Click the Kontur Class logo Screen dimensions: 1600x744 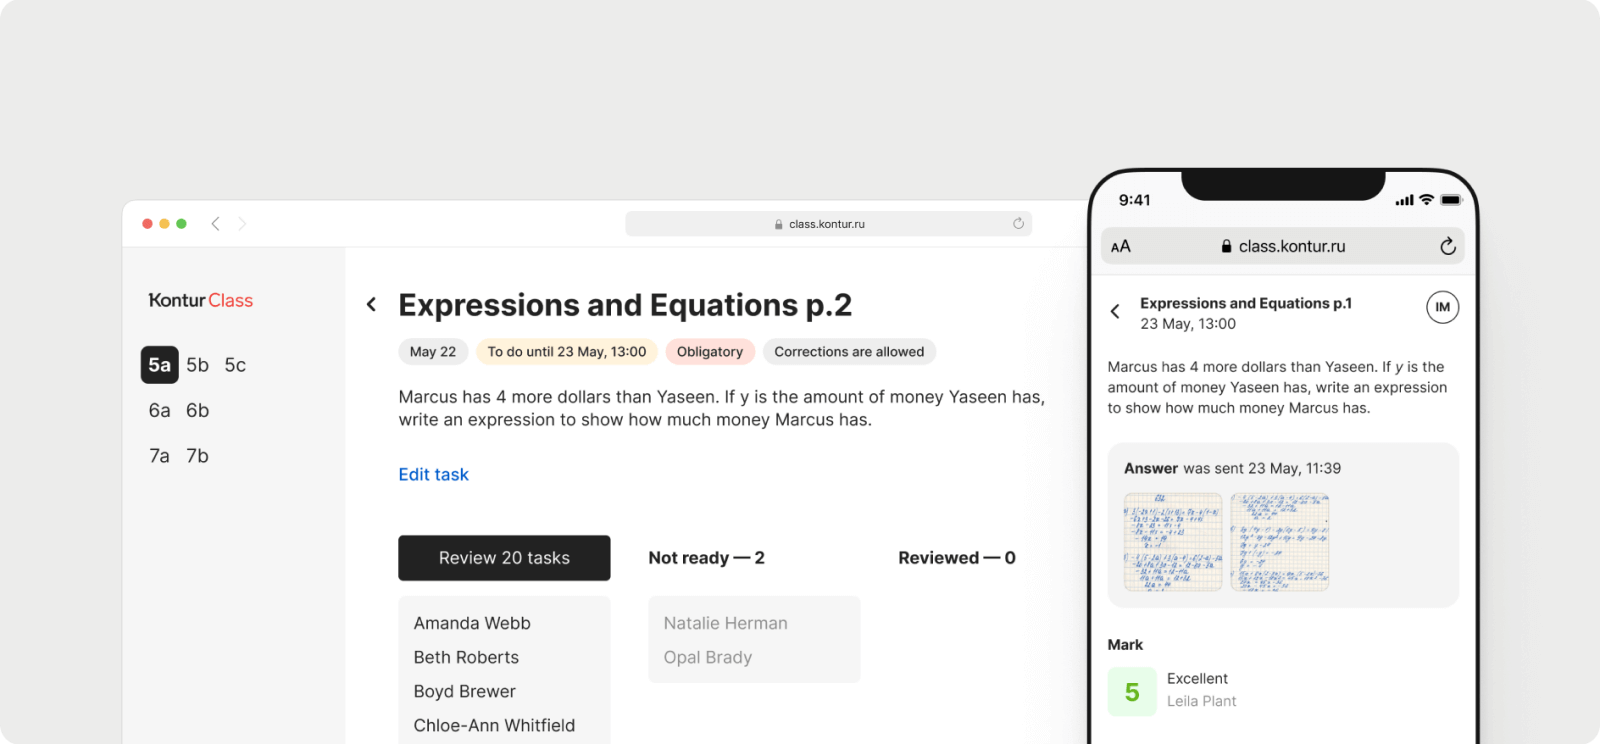(x=199, y=300)
